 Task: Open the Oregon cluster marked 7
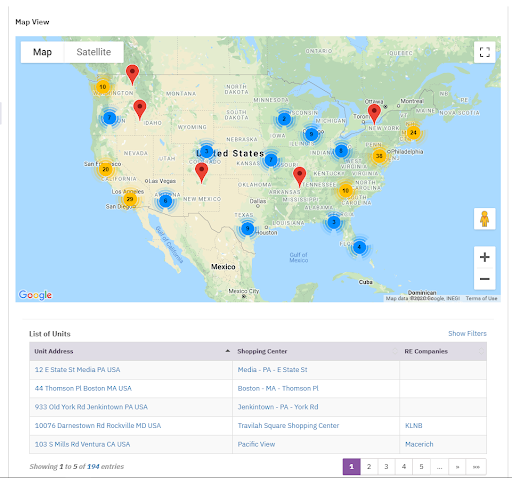click(109, 118)
